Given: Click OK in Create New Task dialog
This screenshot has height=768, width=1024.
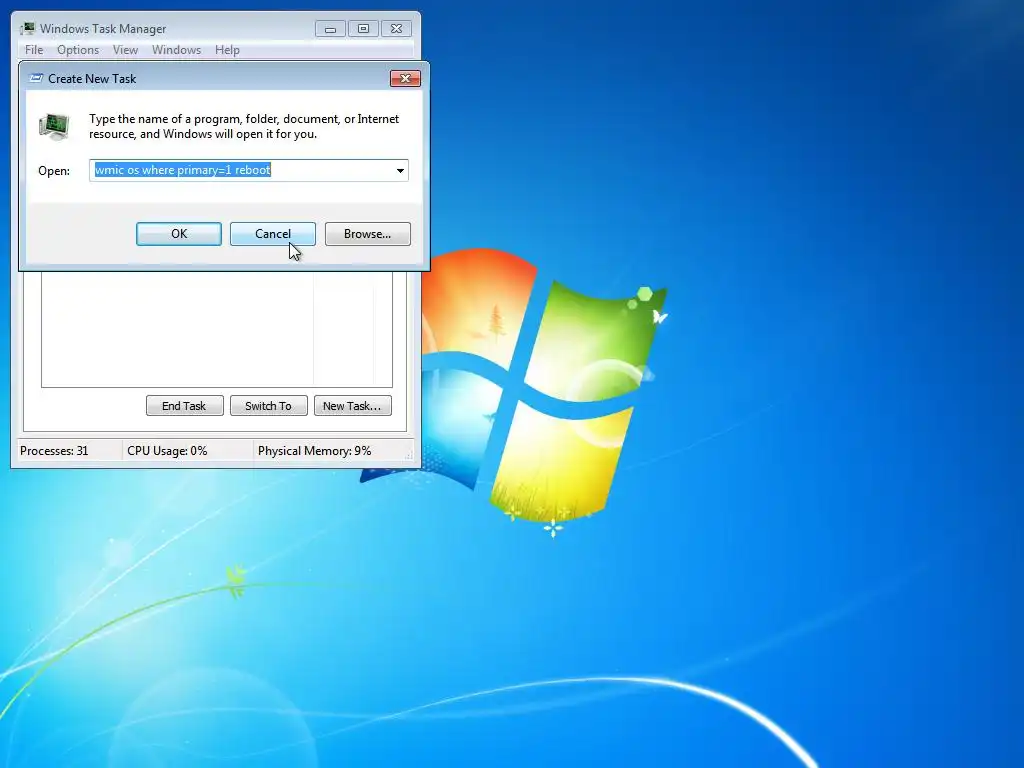Looking at the screenshot, I should tap(179, 234).
